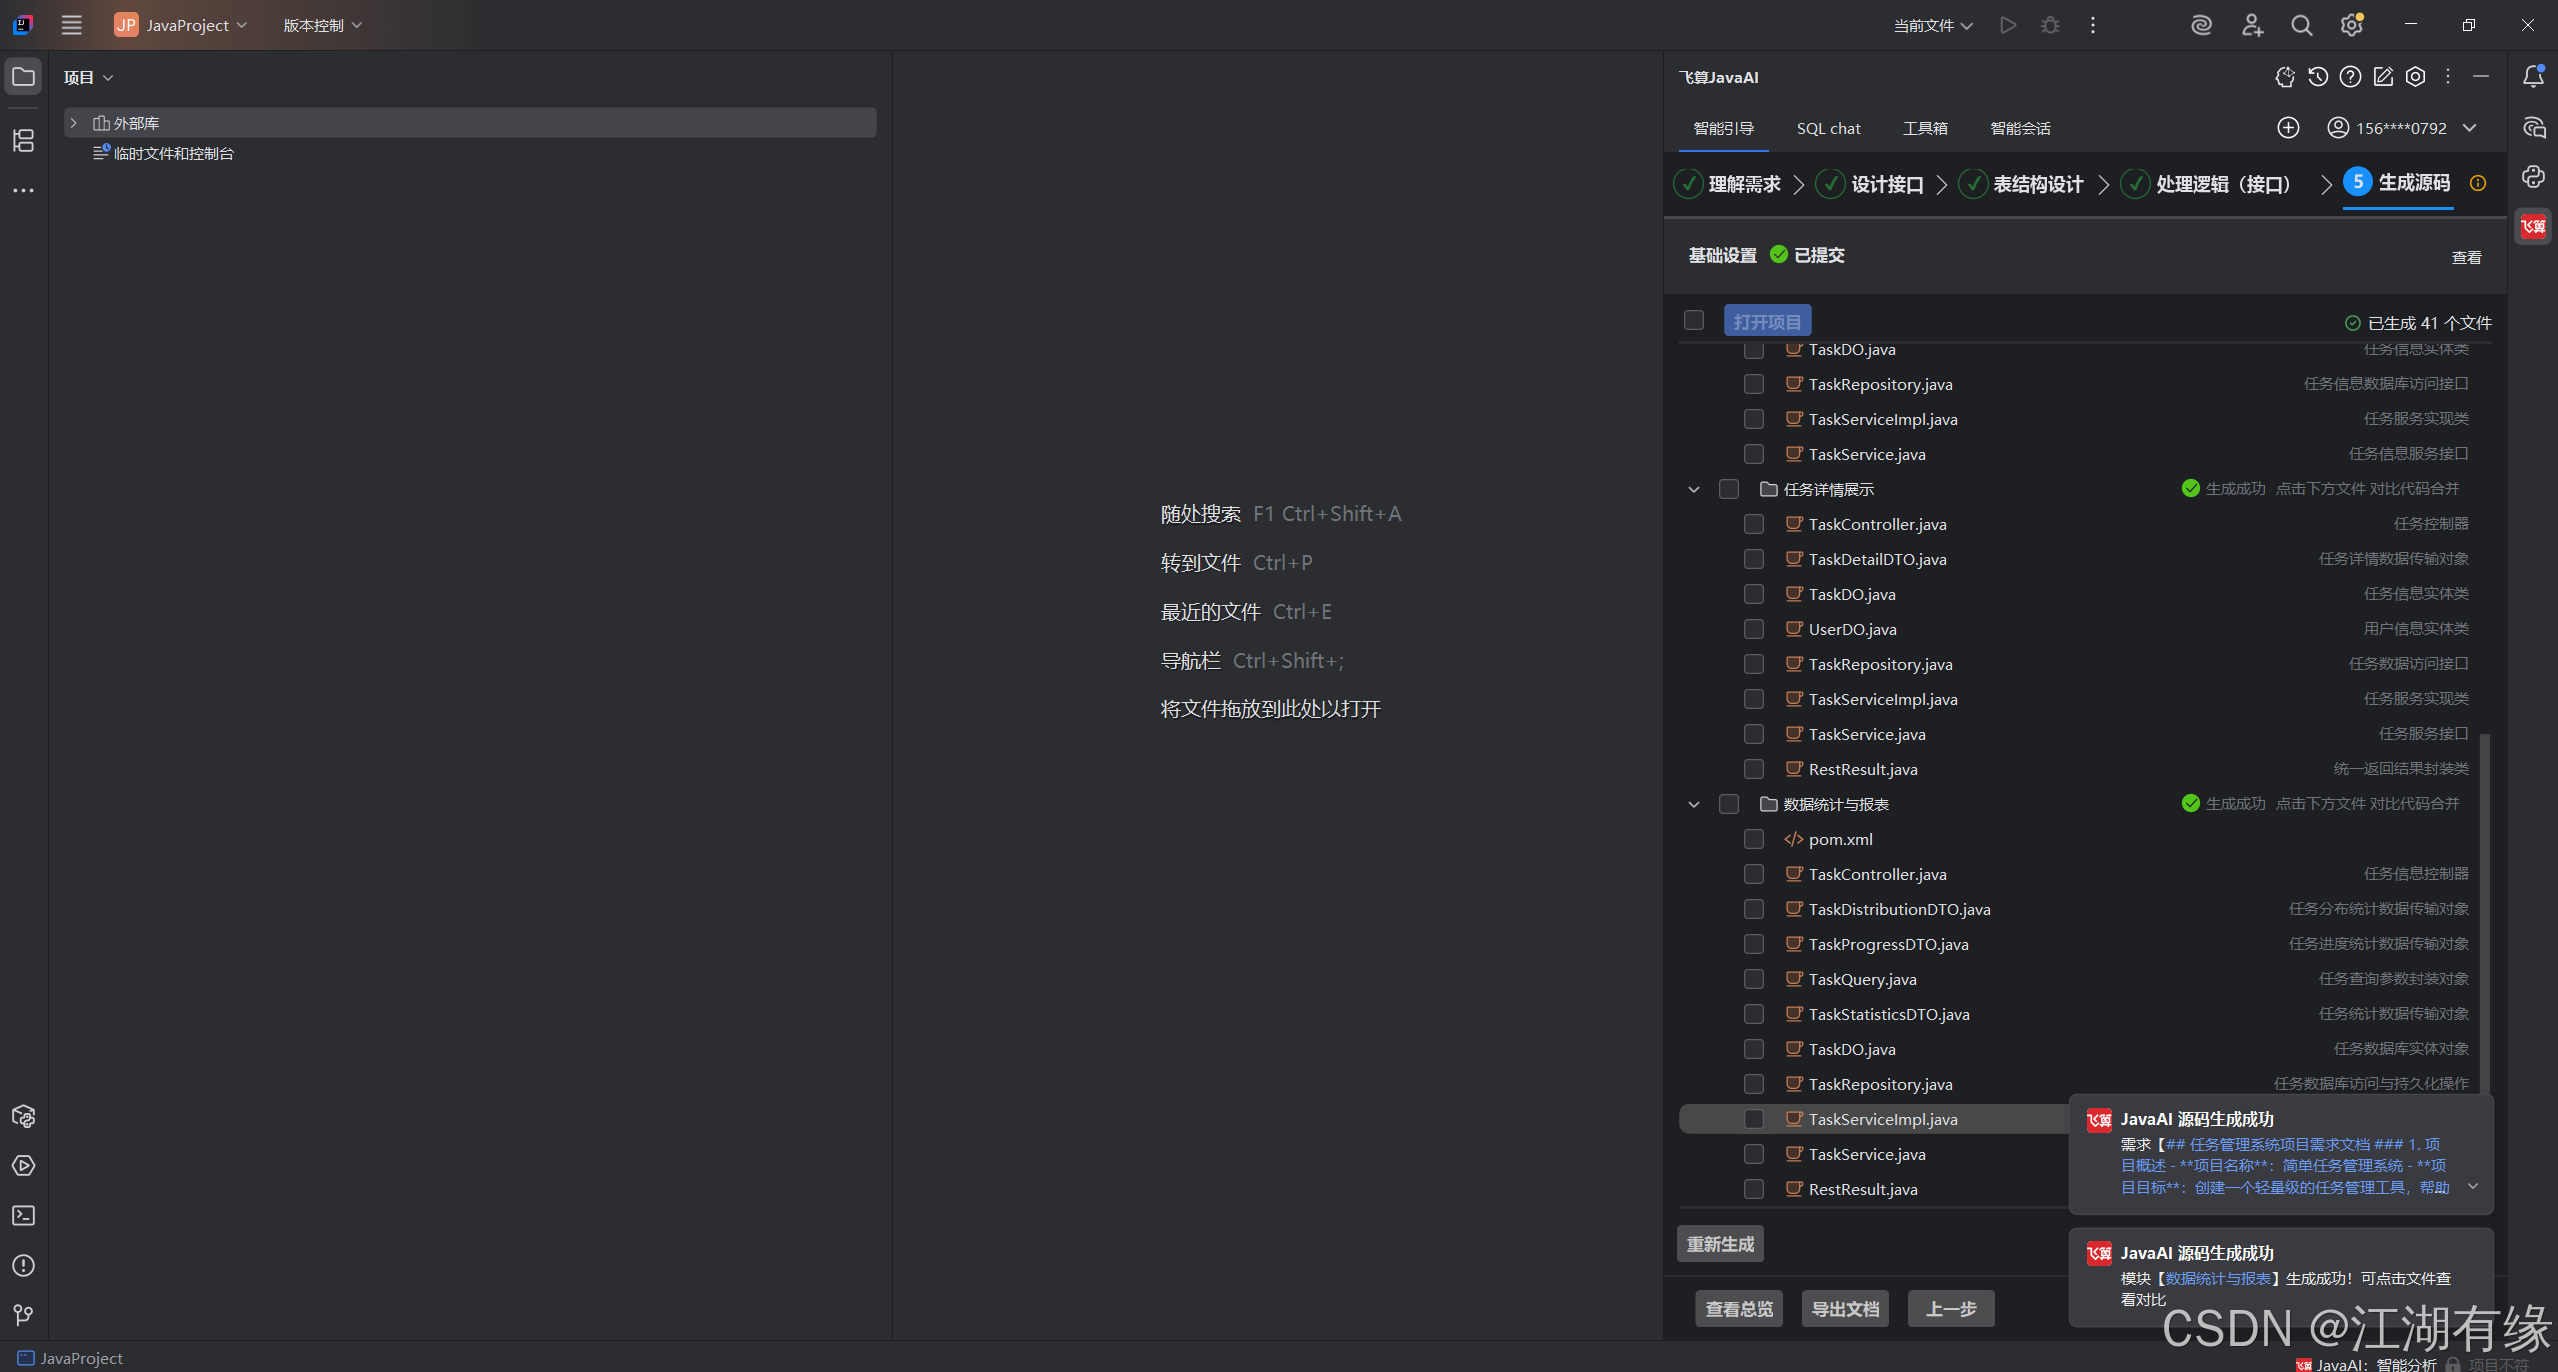Open the Project tool window folder icon

[23, 77]
